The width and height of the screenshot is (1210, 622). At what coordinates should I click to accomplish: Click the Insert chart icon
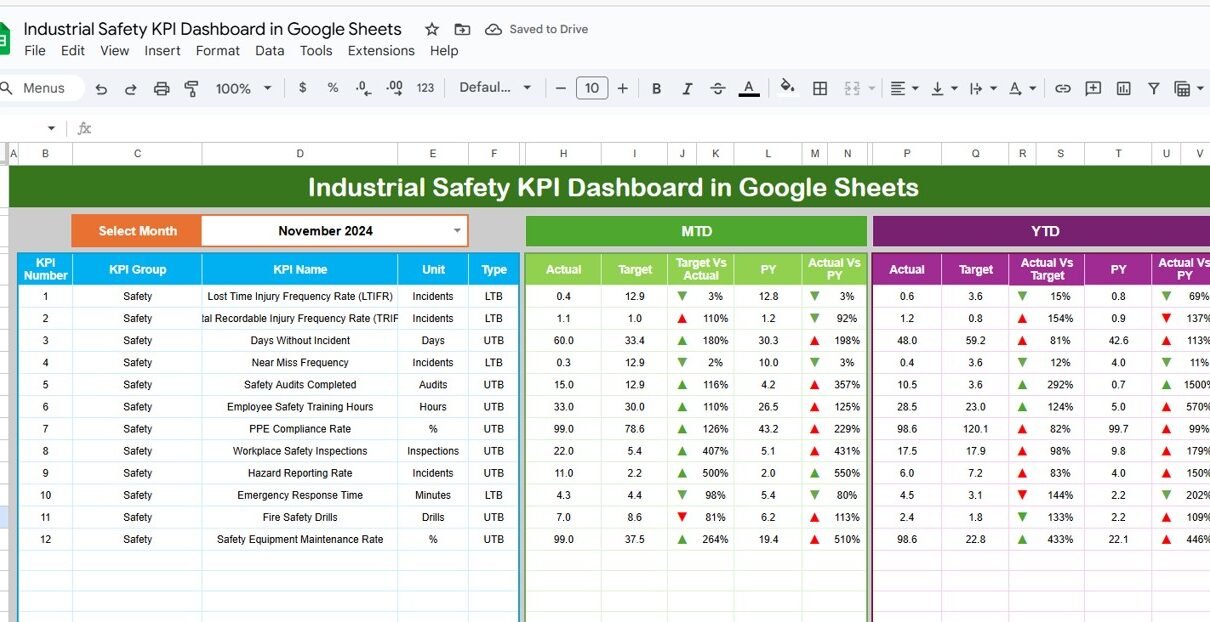pyautogui.click(x=1123, y=89)
